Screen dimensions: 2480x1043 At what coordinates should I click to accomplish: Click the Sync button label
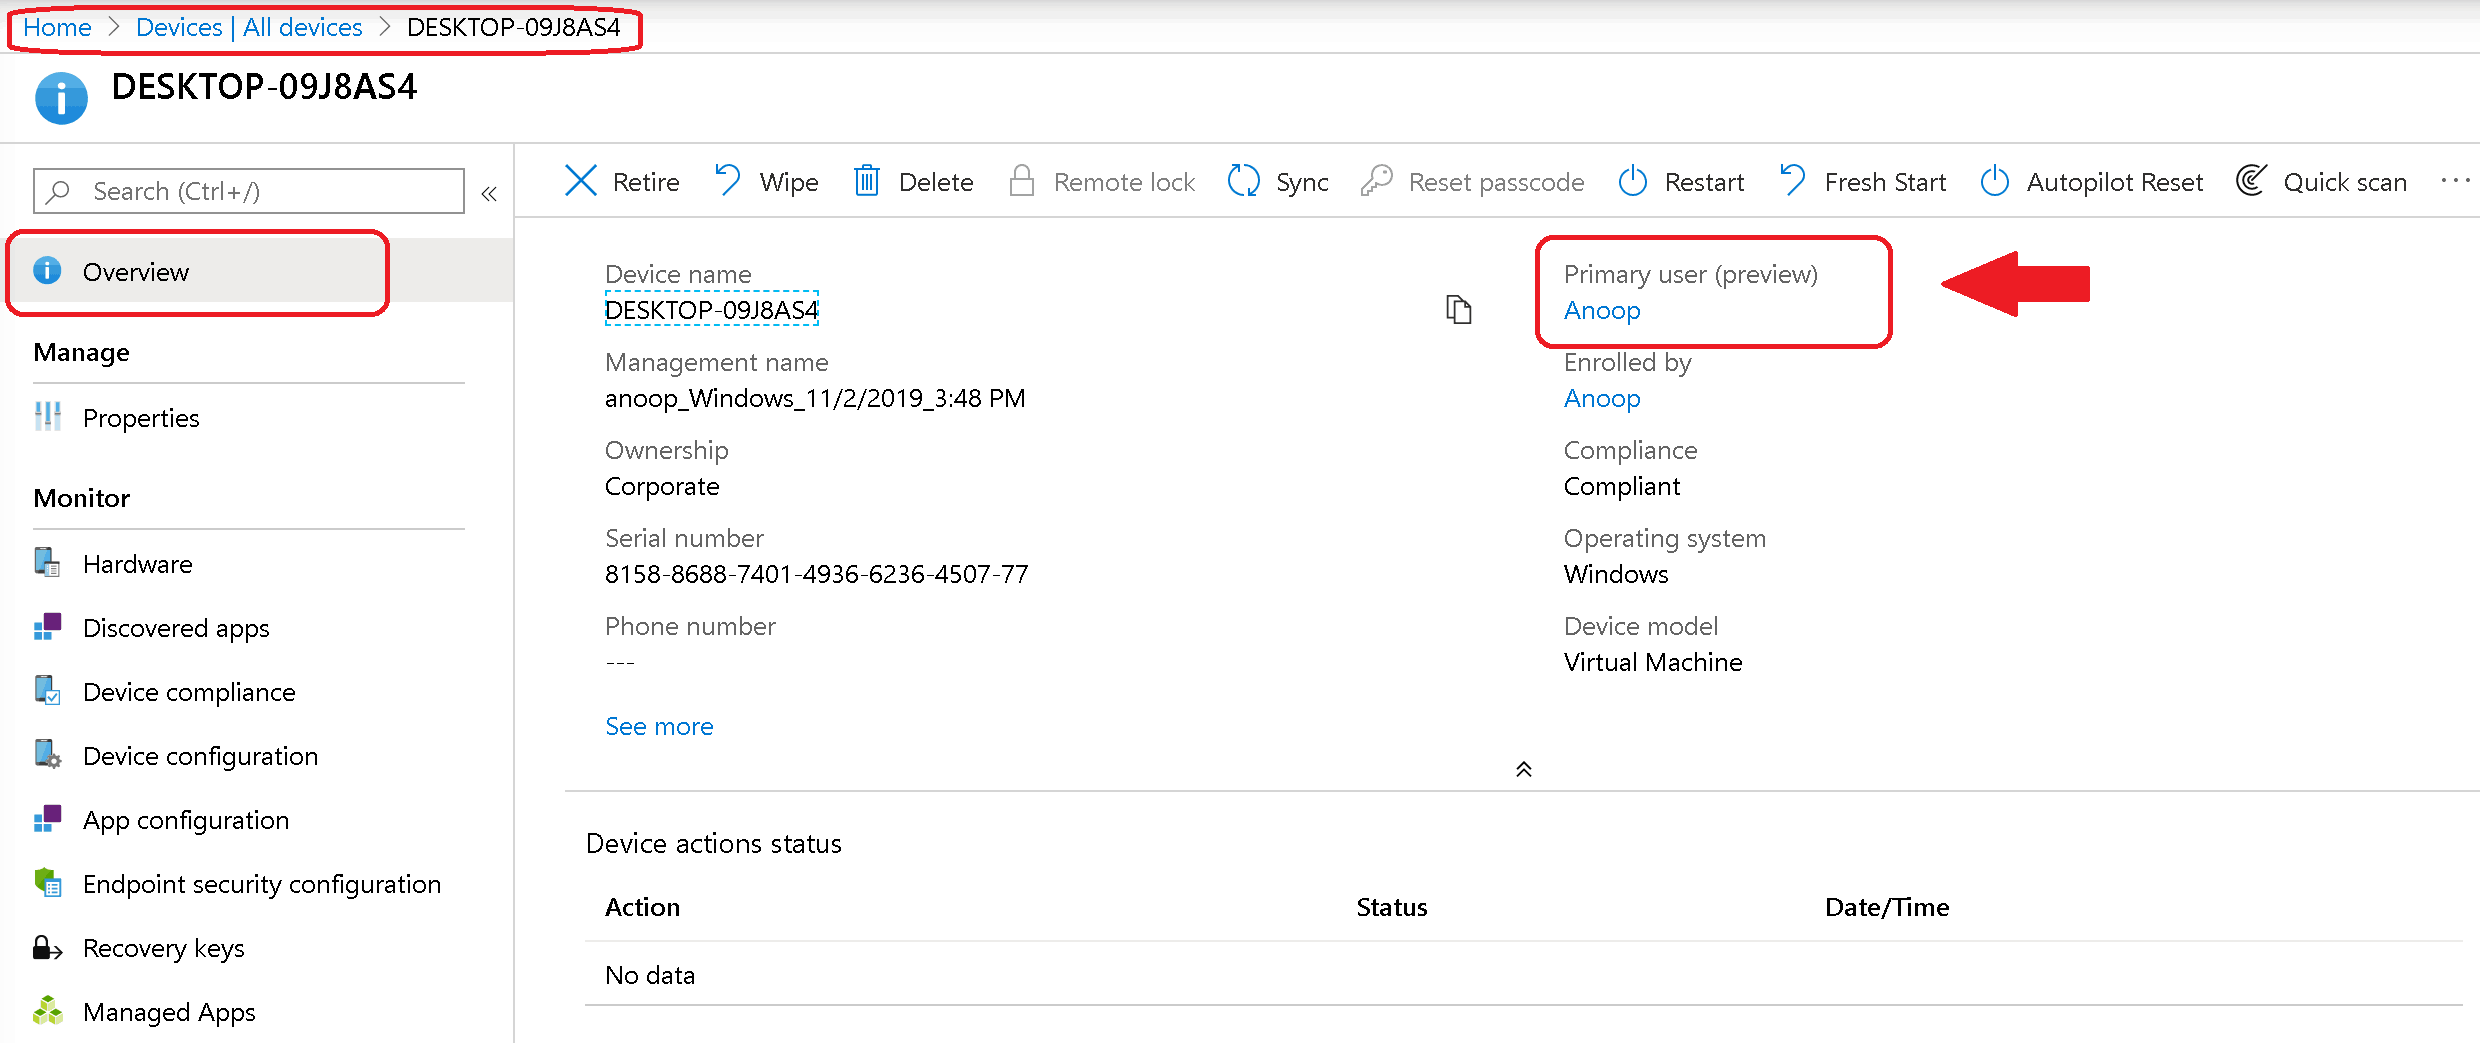point(1302,182)
